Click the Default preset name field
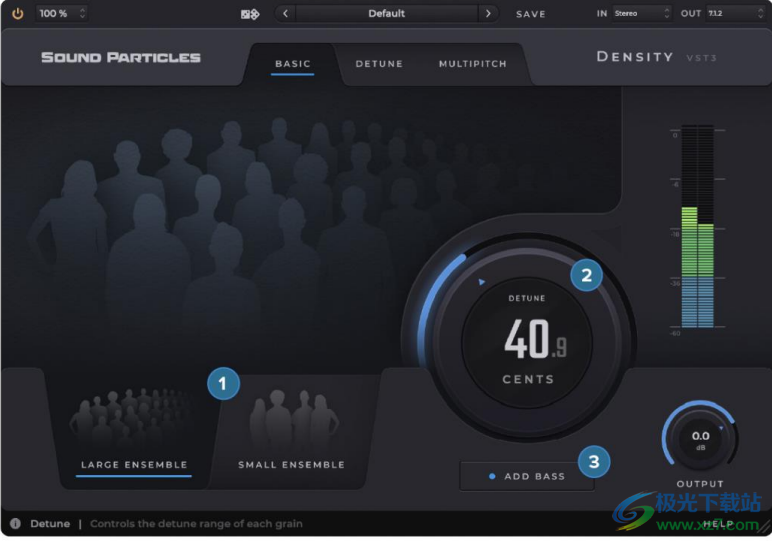The width and height of the screenshot is (772, 541). [387, 14]
